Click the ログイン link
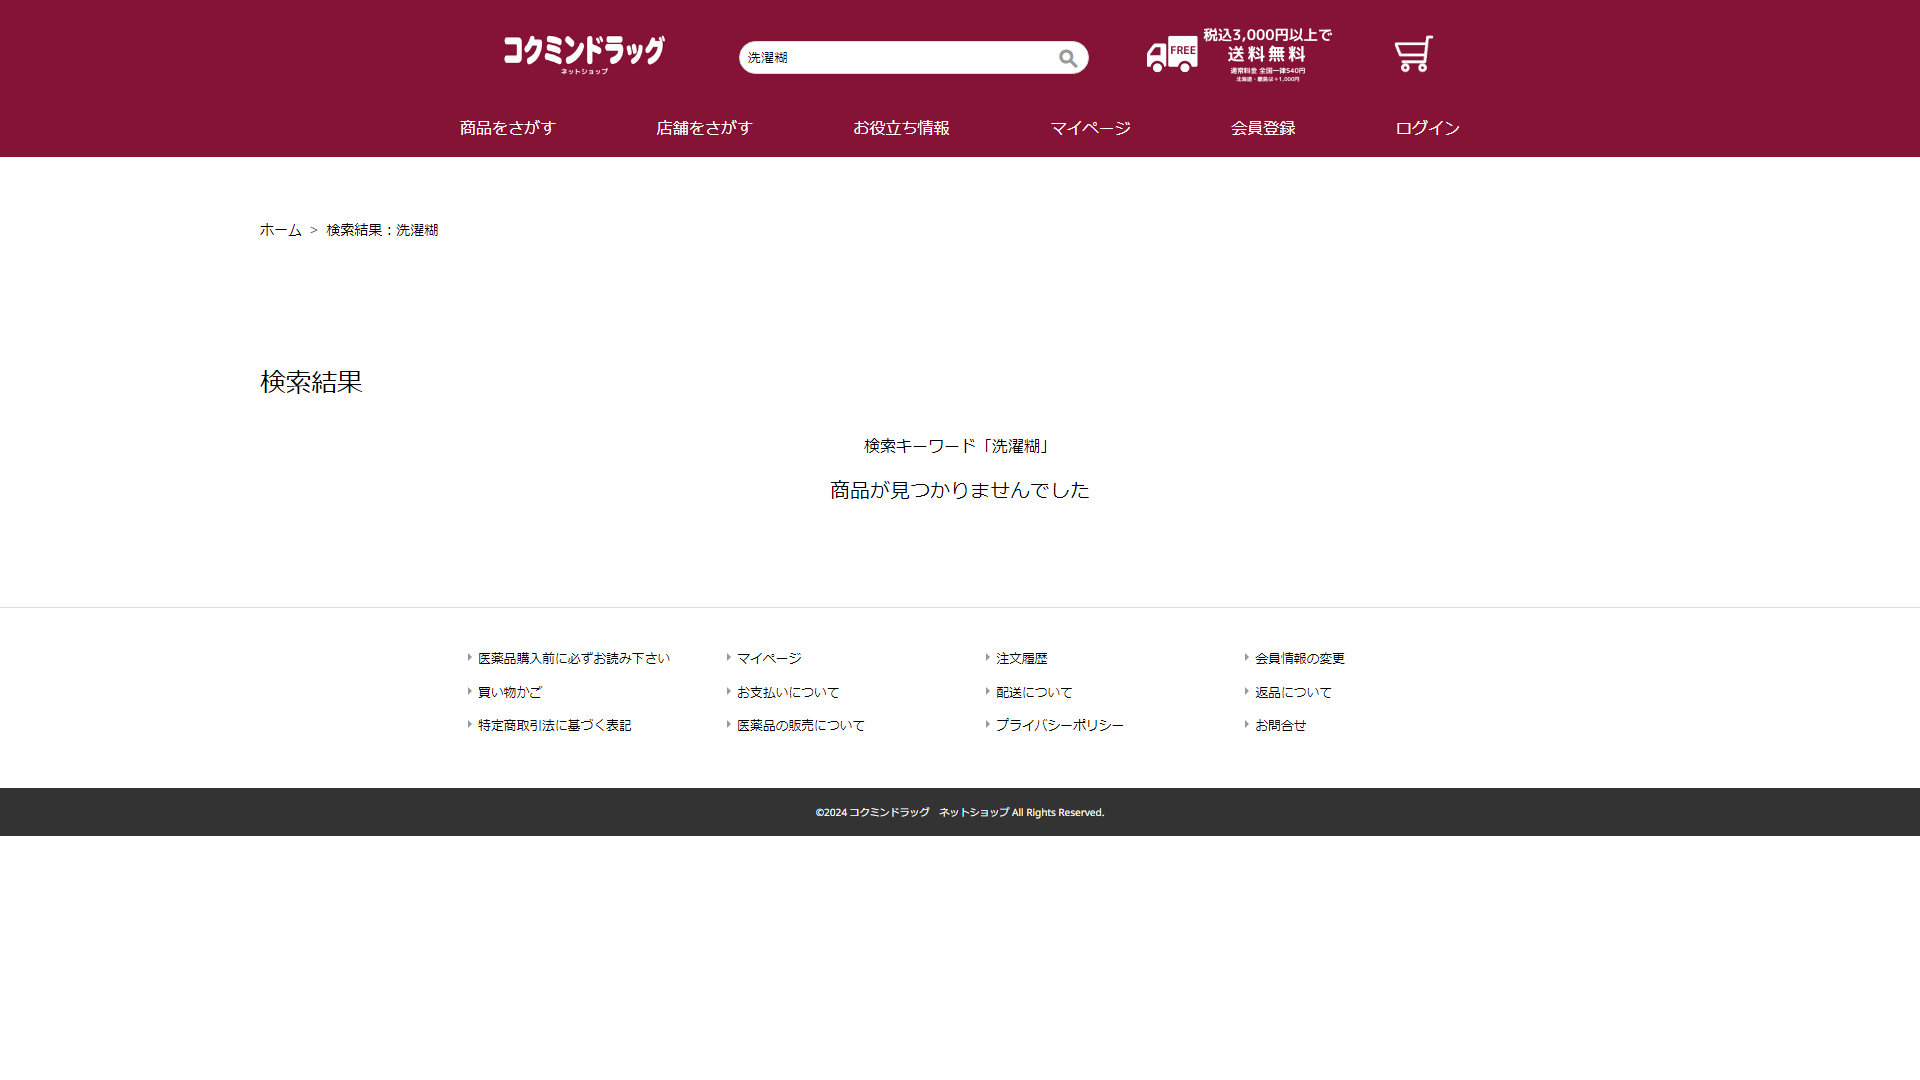The image size is (1920, 1080). (1427, 128)
